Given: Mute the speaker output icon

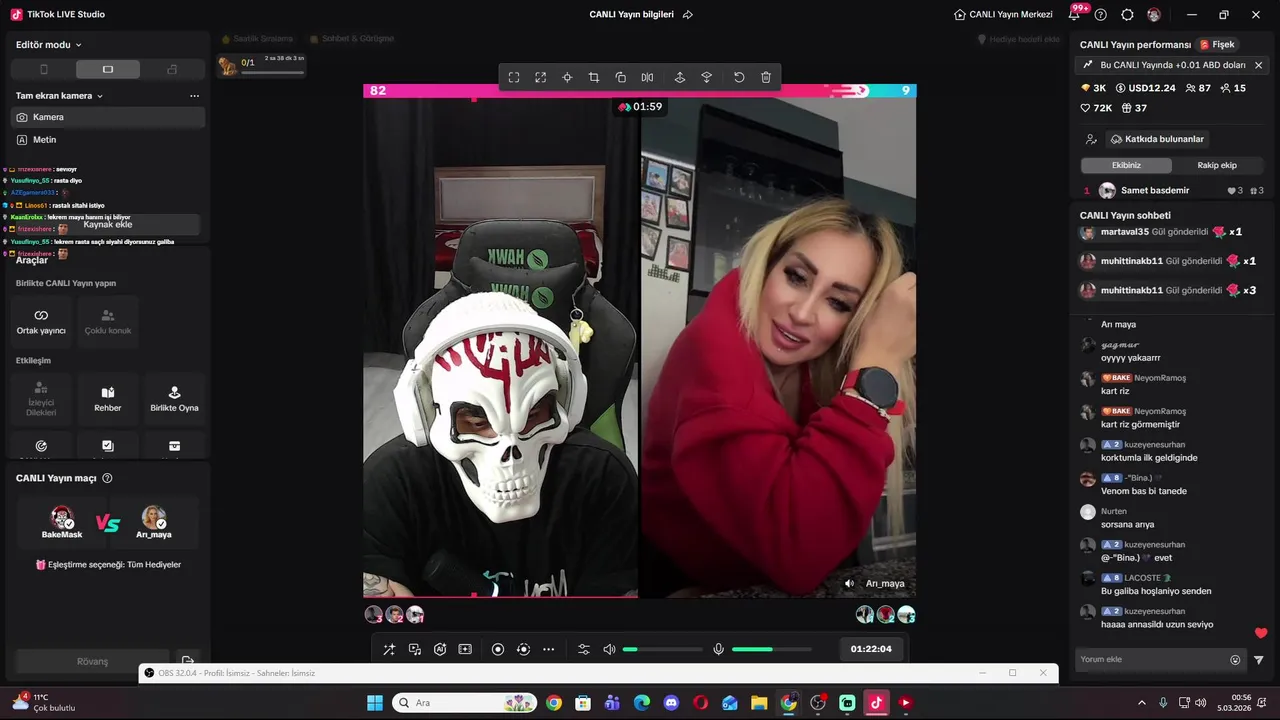Looking at the screenshot, I should [609, 649].
